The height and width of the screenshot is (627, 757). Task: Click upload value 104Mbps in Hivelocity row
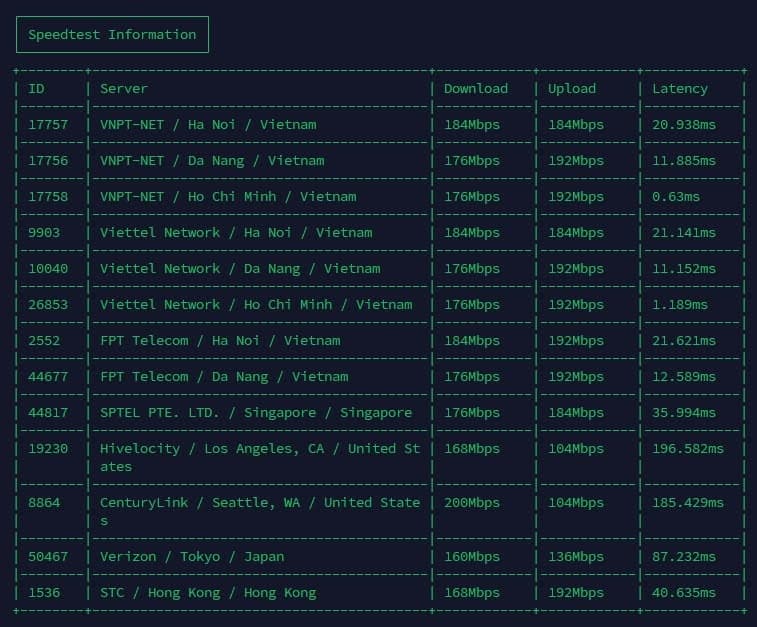click(575, 449)
